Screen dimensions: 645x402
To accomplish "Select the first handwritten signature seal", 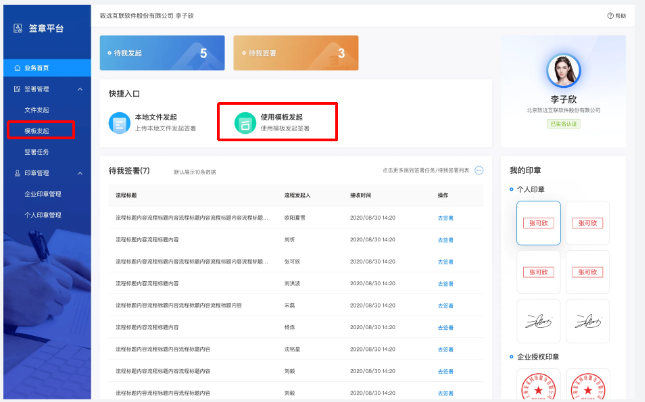I will pyautogui.click(x=538, y=322).
